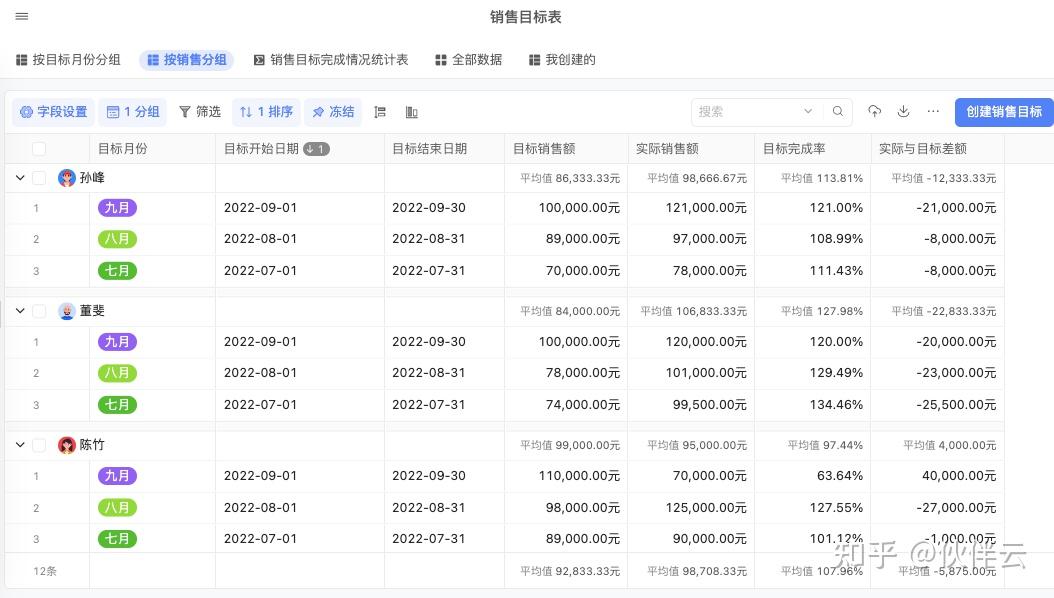Viewport: 1054px width, 598px height.
Task: Click 平均值 86,333.33元 group summary
Action: coord(570,178)
